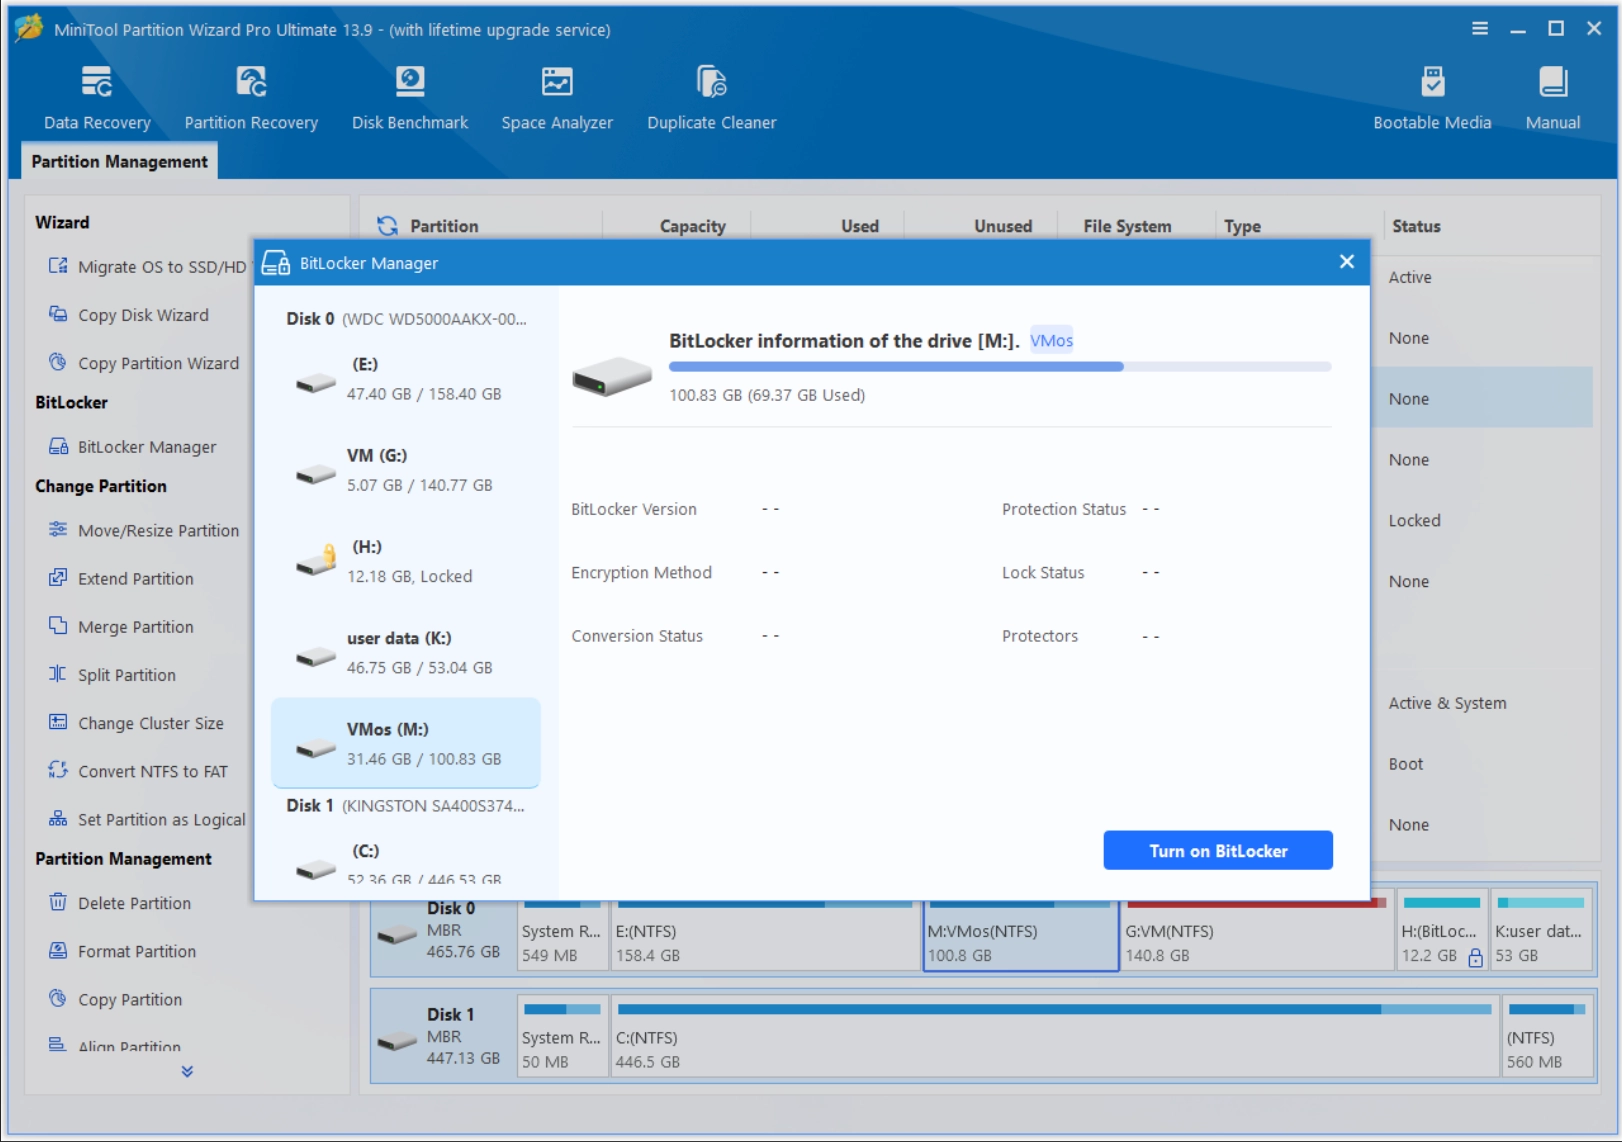Click lock icon on H: BitLocker partition

pos(1475,957)
